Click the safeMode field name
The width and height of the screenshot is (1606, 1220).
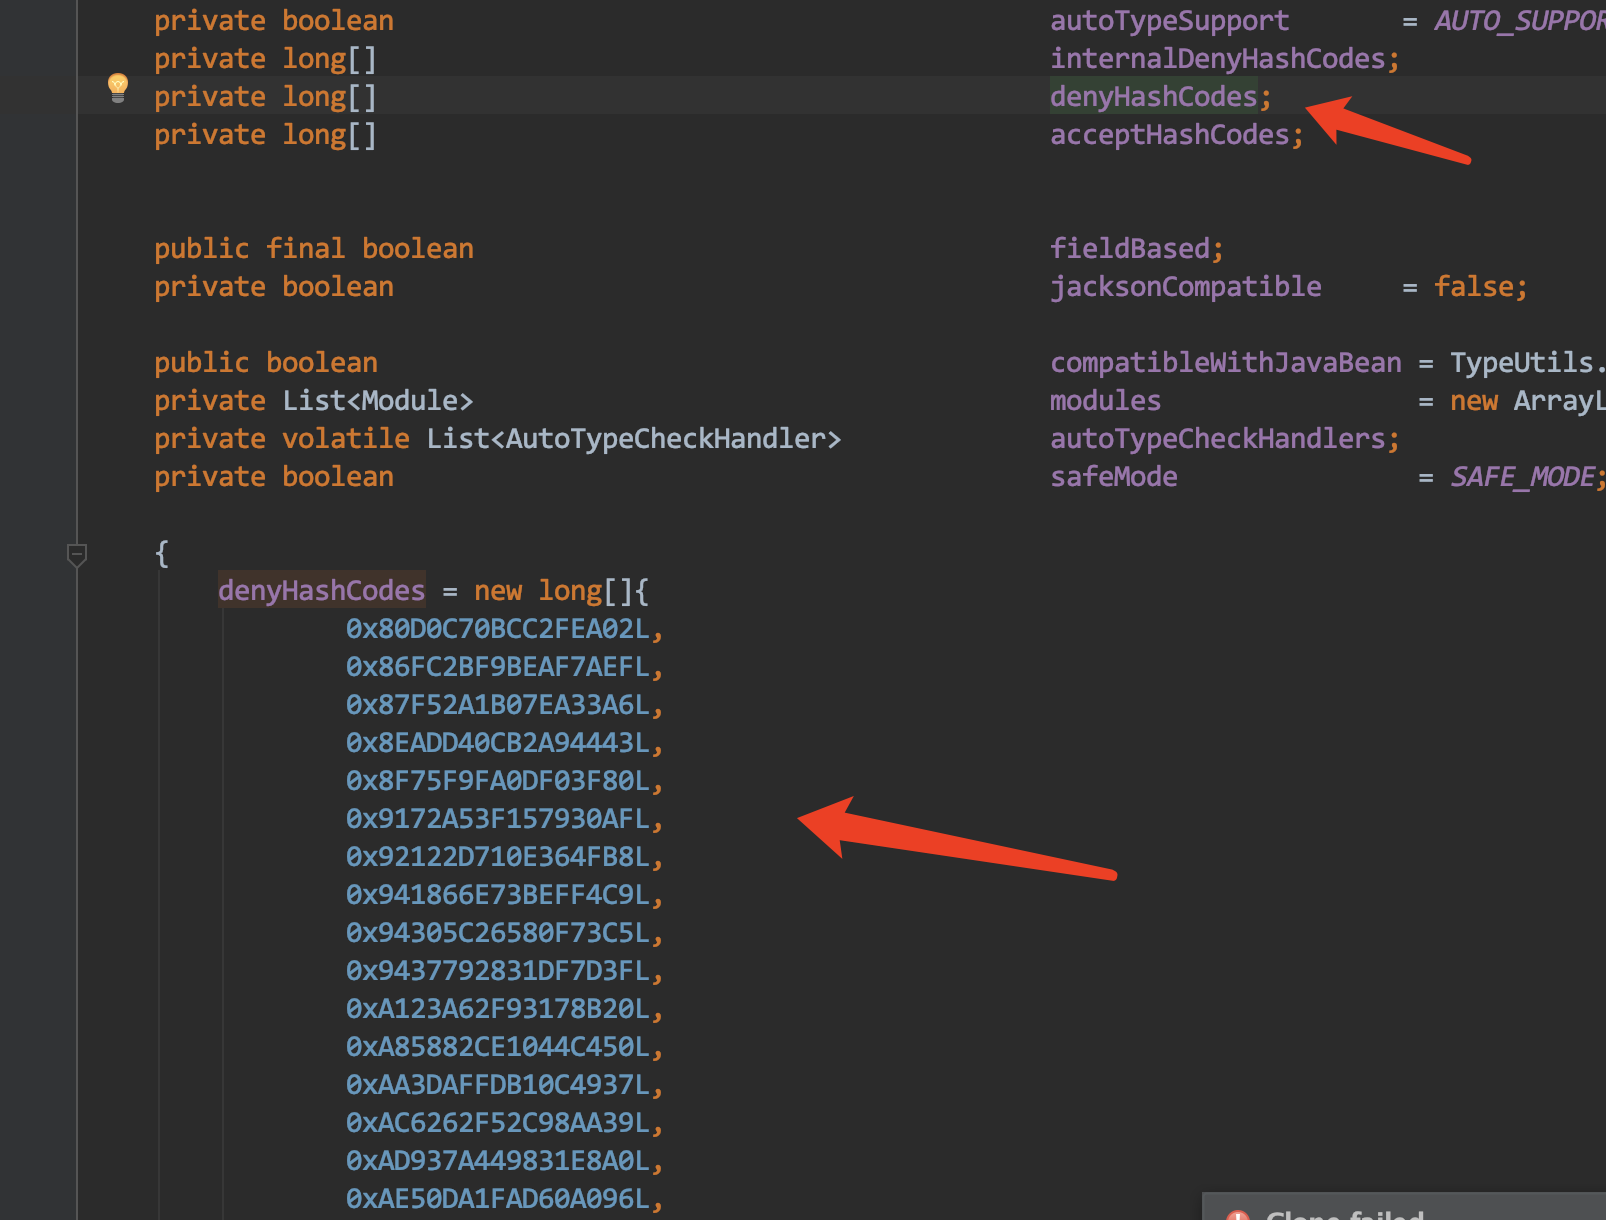pos(1113,477)
